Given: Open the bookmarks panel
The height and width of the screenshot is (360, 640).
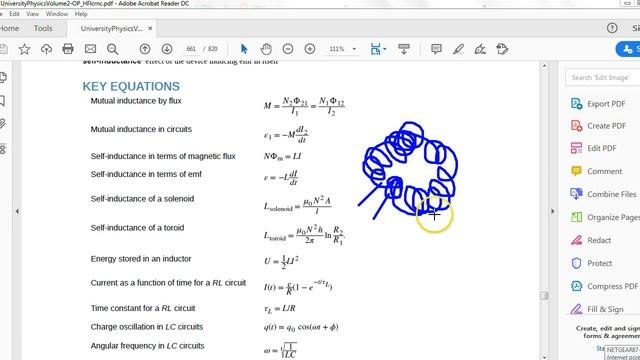Looking at the screenshot, I should 2,101.
